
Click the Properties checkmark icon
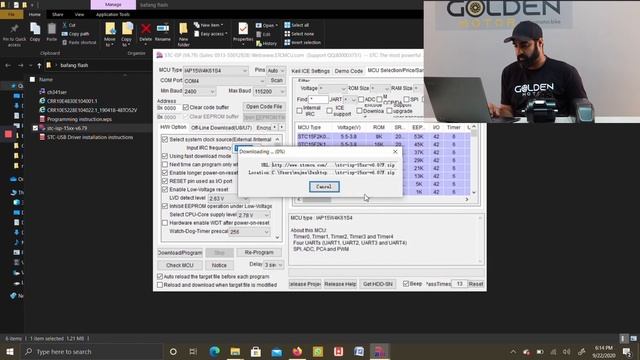tap(243, 29)
